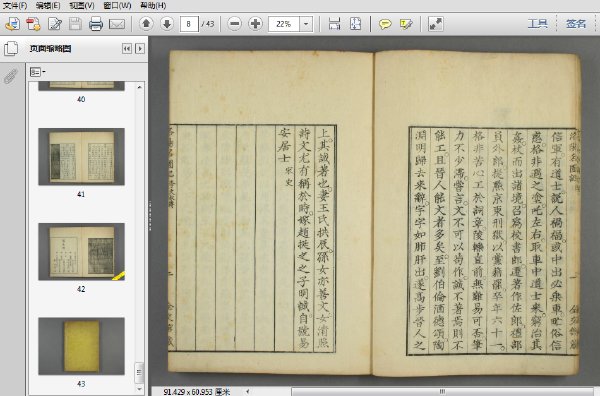The height and width of the screenshot is (396, 600).
Task: Collapse the thumbnails navigation pane
Action: click(127, 49)
